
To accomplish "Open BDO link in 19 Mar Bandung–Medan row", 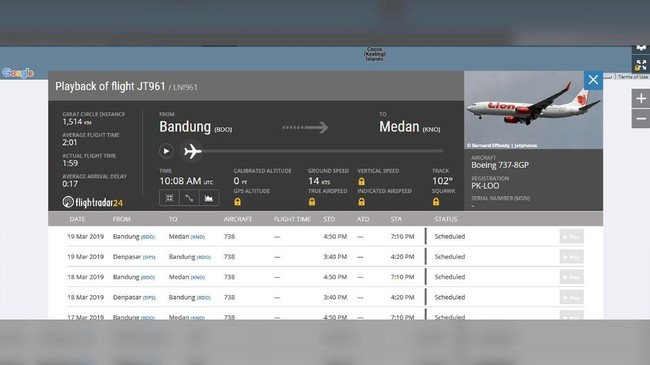I will point(148,237).
